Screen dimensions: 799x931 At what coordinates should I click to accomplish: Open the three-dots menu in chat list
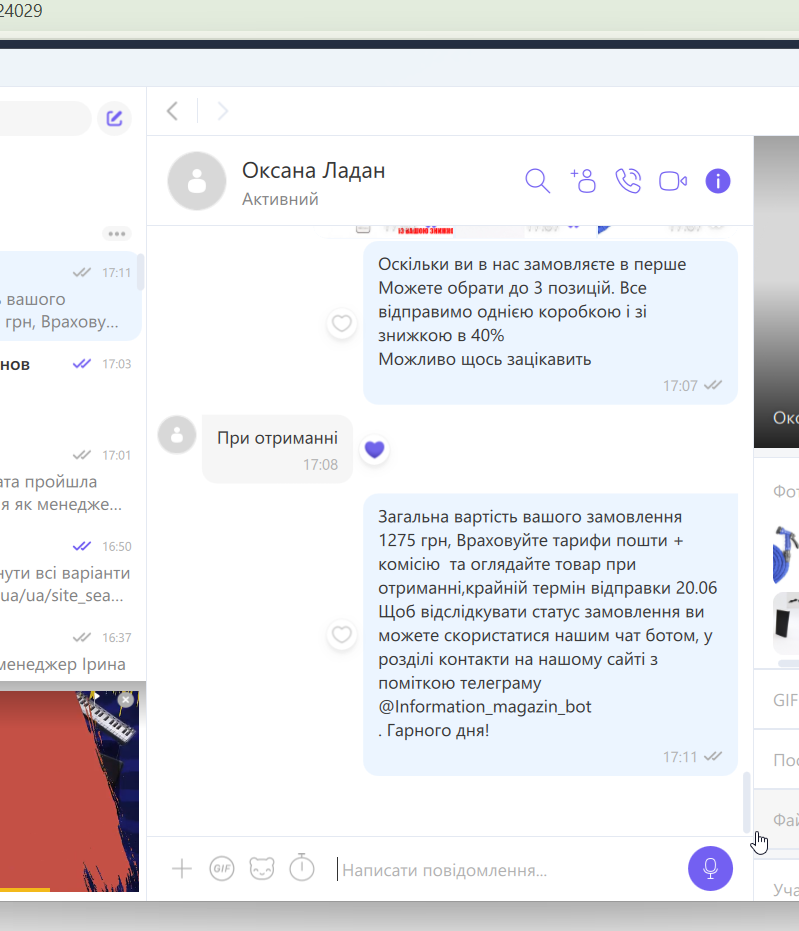(116, 233)
